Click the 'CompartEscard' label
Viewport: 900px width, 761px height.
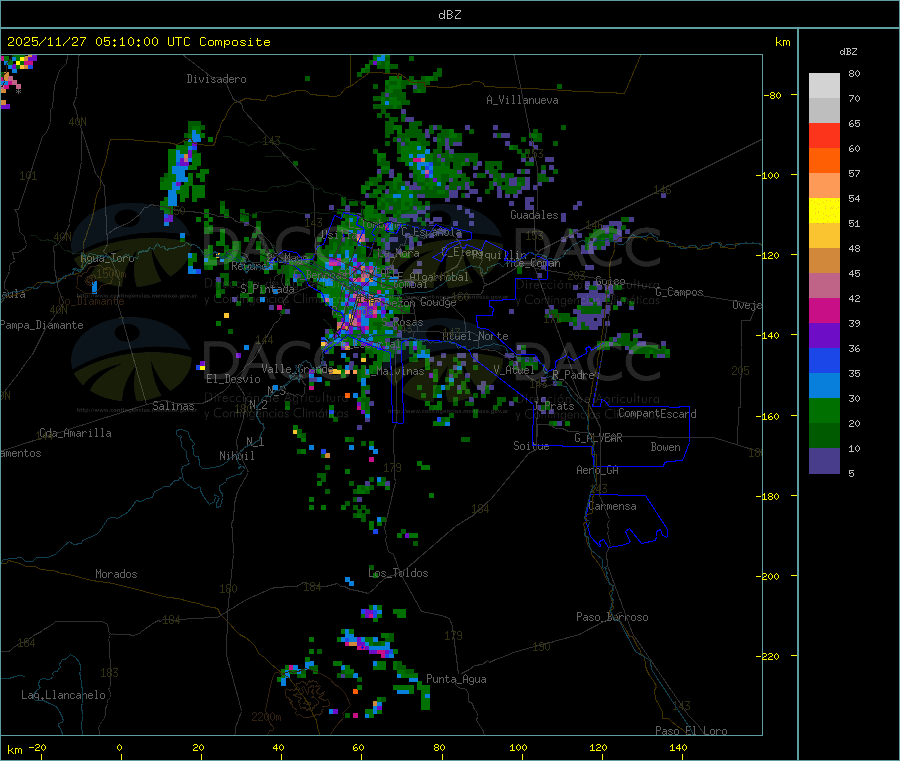[657, 414]
